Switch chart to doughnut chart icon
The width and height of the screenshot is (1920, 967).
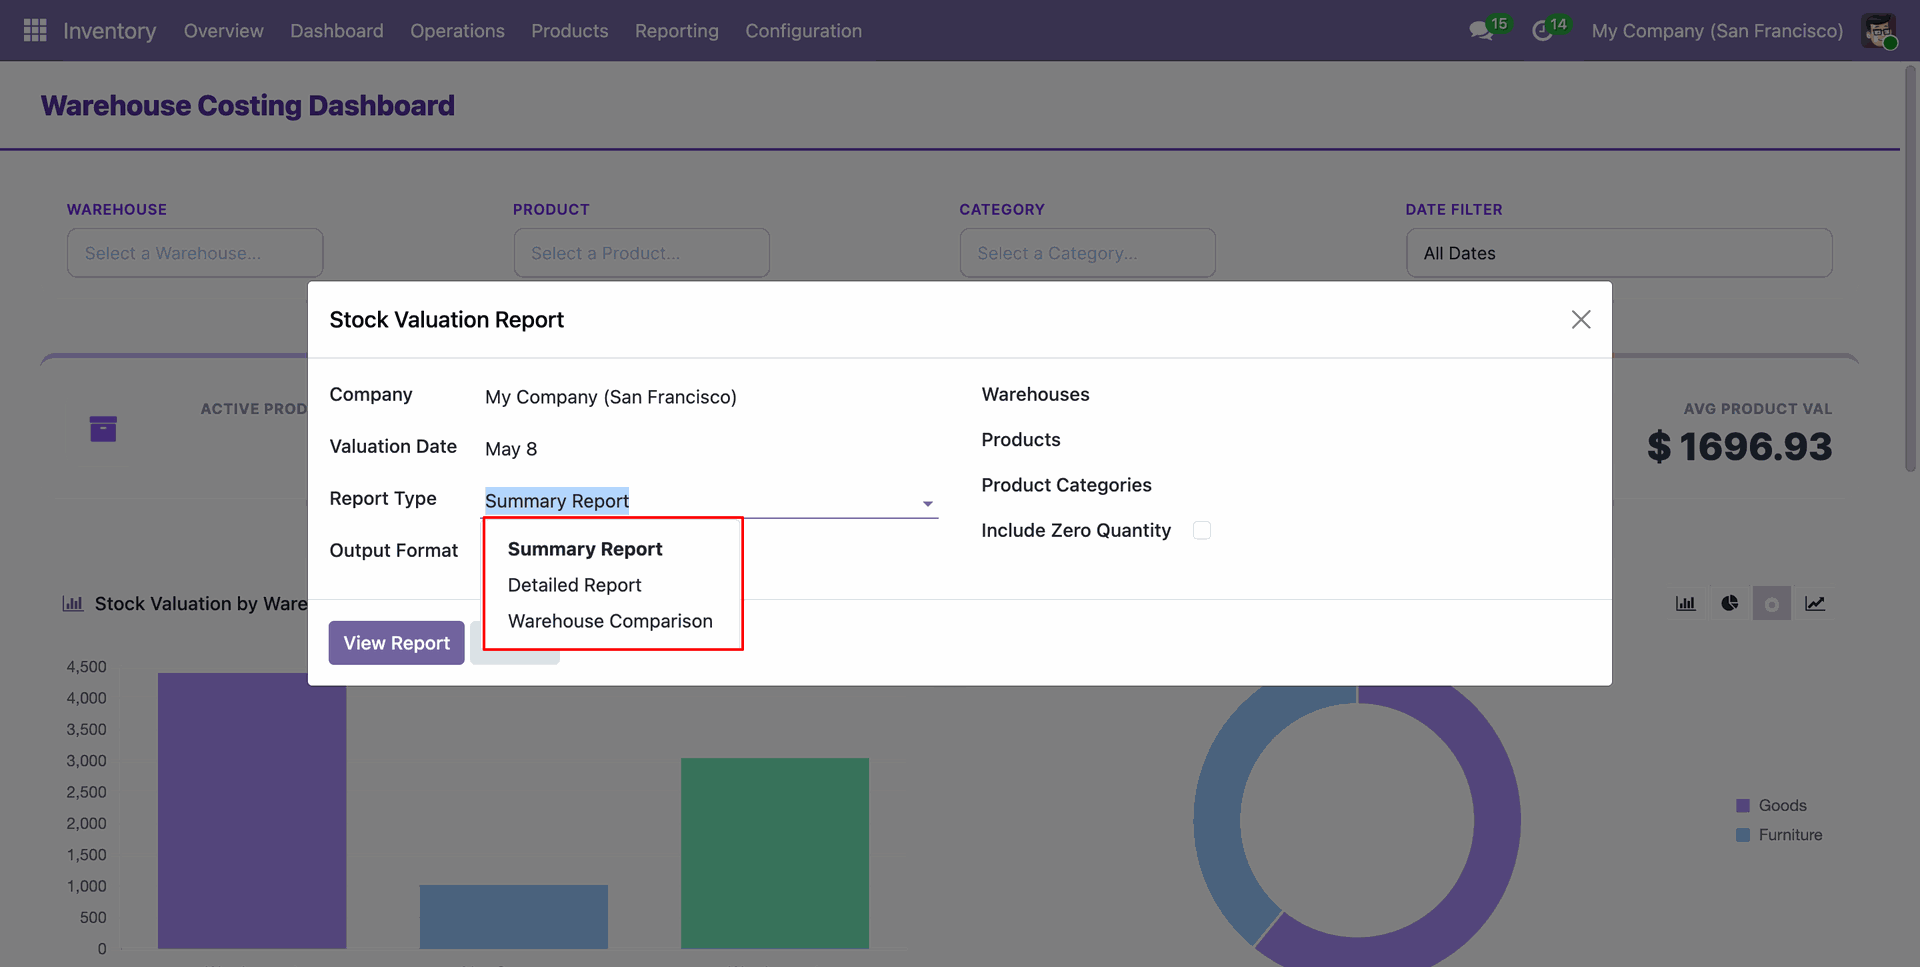1771,603
